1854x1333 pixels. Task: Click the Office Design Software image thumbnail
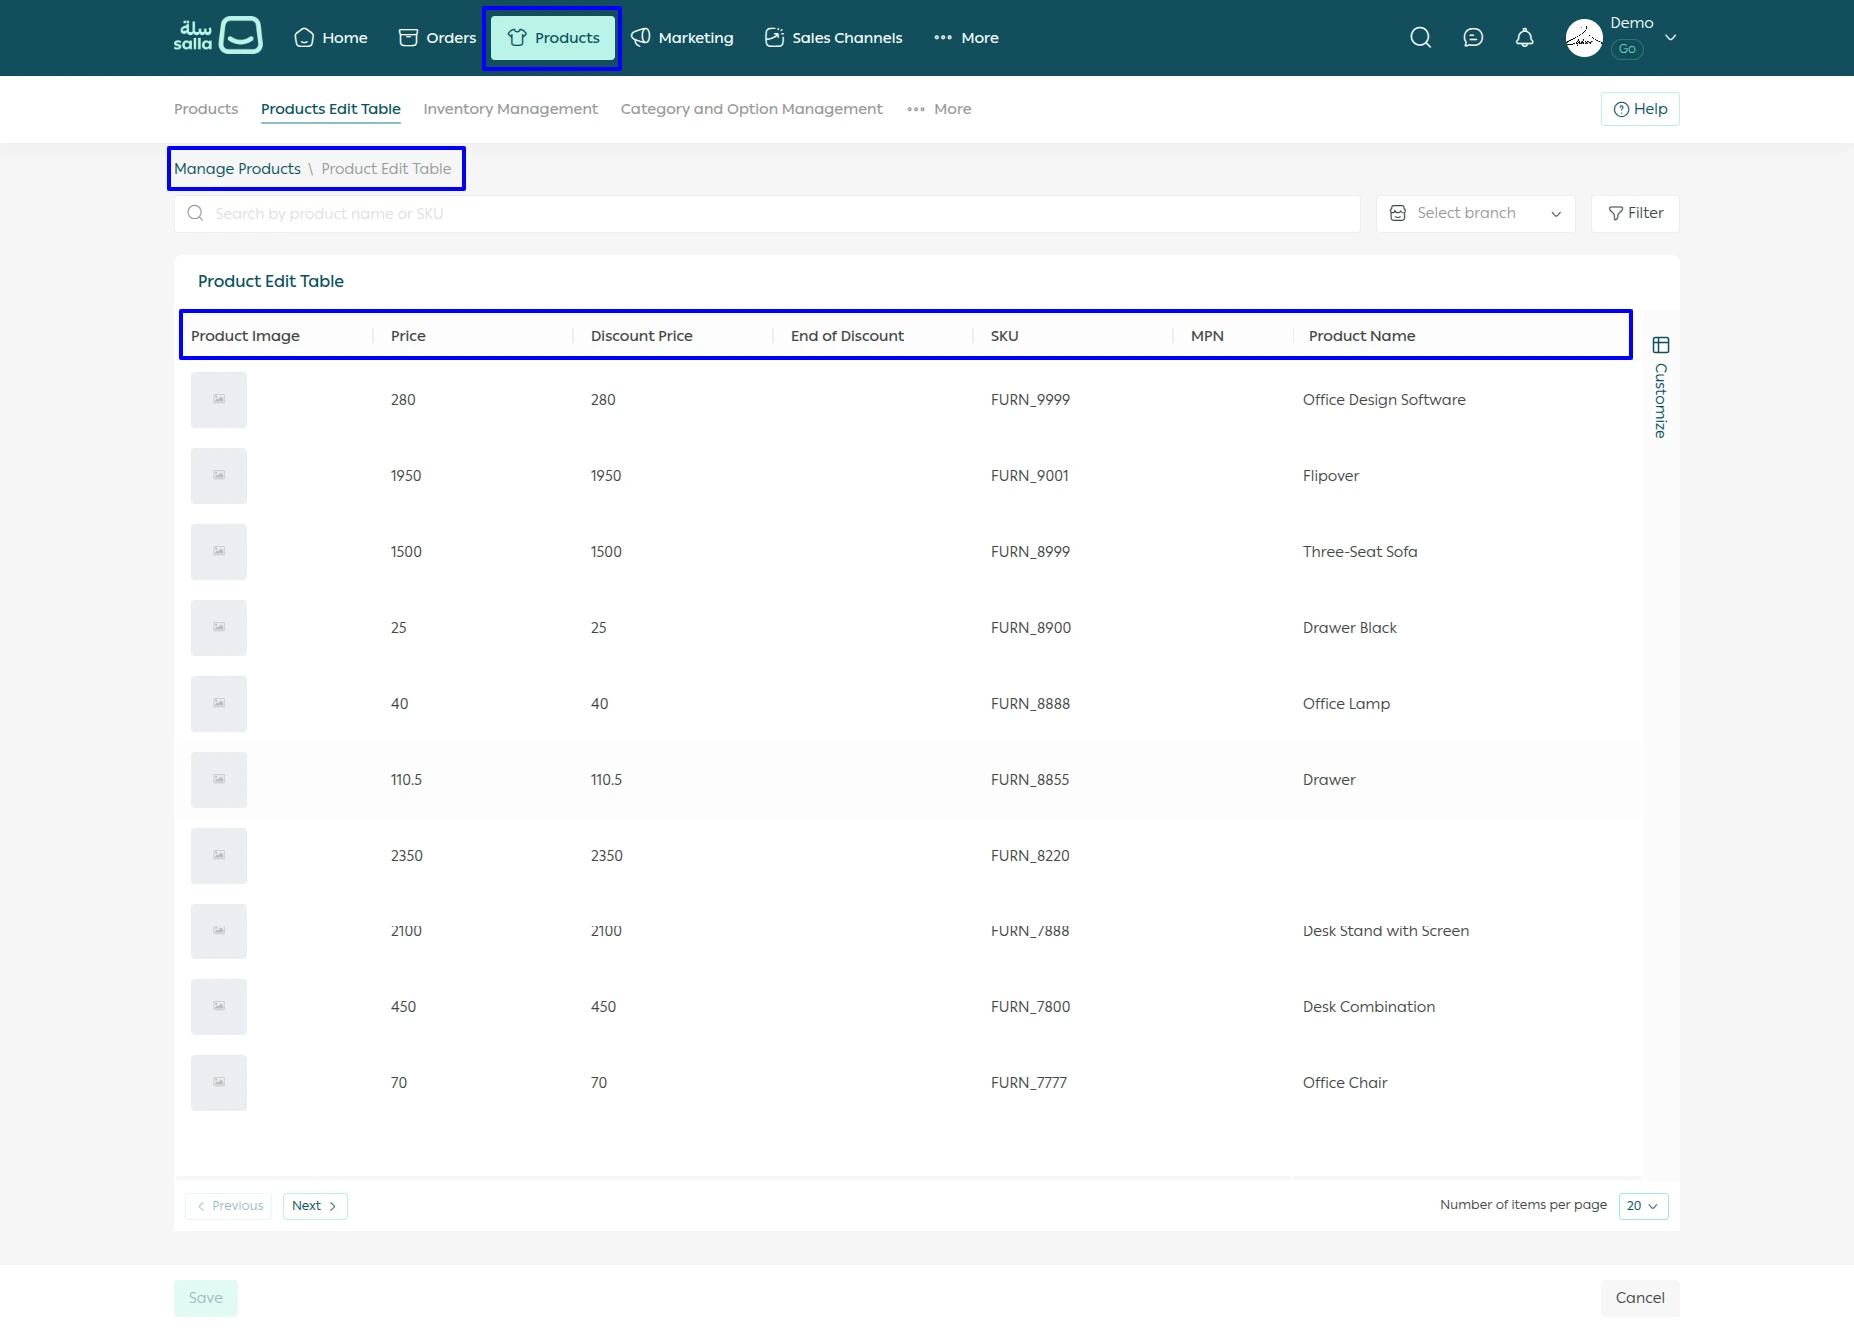pos(219,400)
